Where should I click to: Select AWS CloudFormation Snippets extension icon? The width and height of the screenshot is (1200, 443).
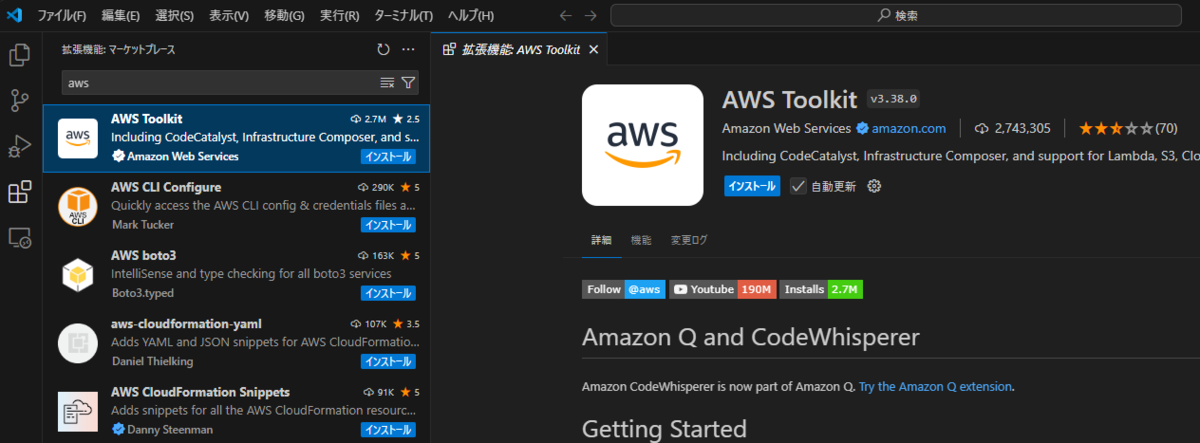(x=77, y=411)
